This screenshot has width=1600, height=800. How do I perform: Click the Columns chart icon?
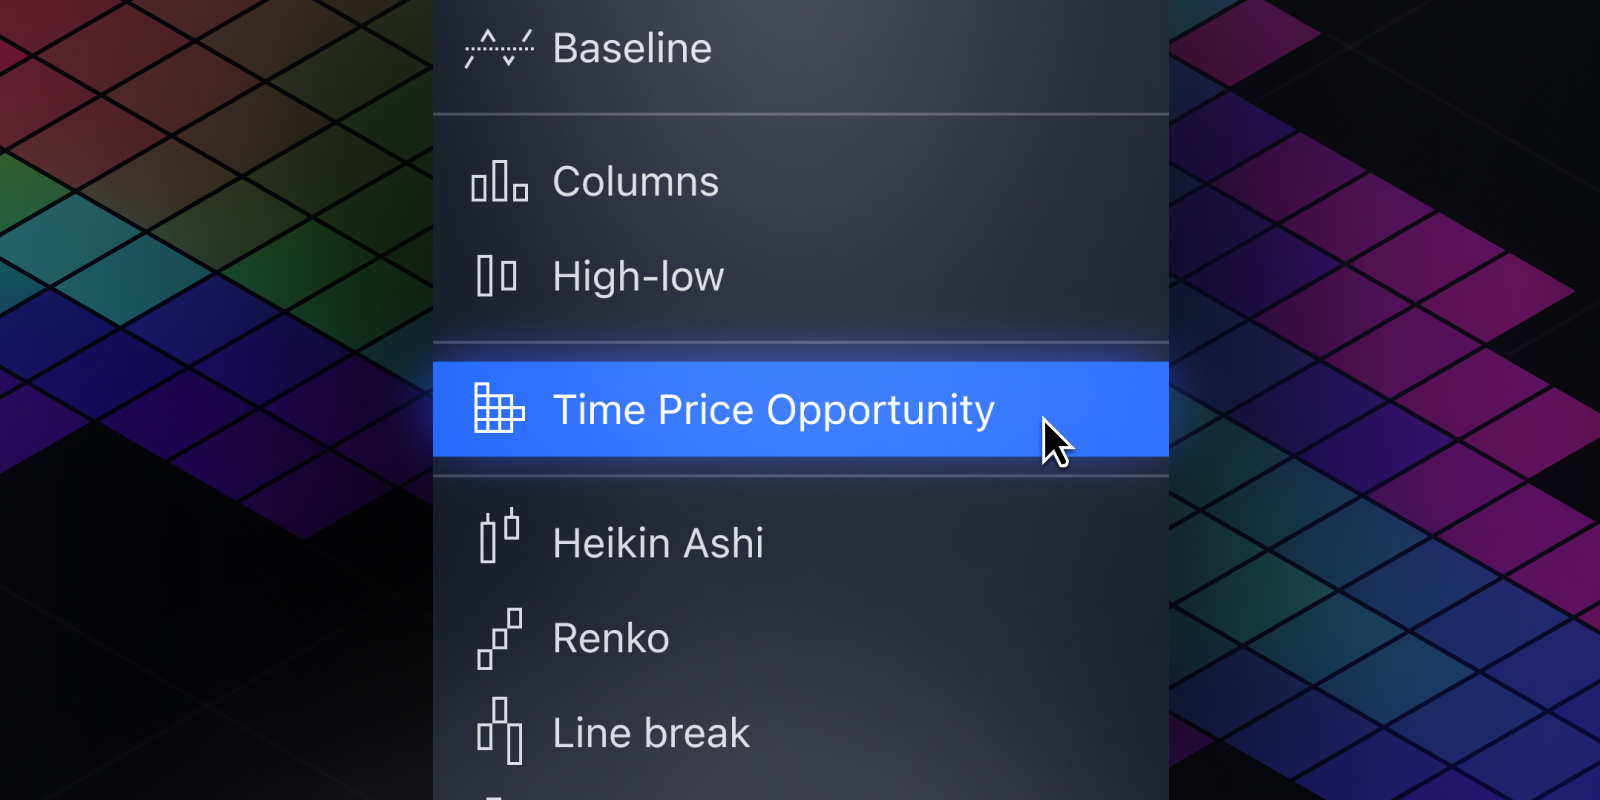pos(499,182)
